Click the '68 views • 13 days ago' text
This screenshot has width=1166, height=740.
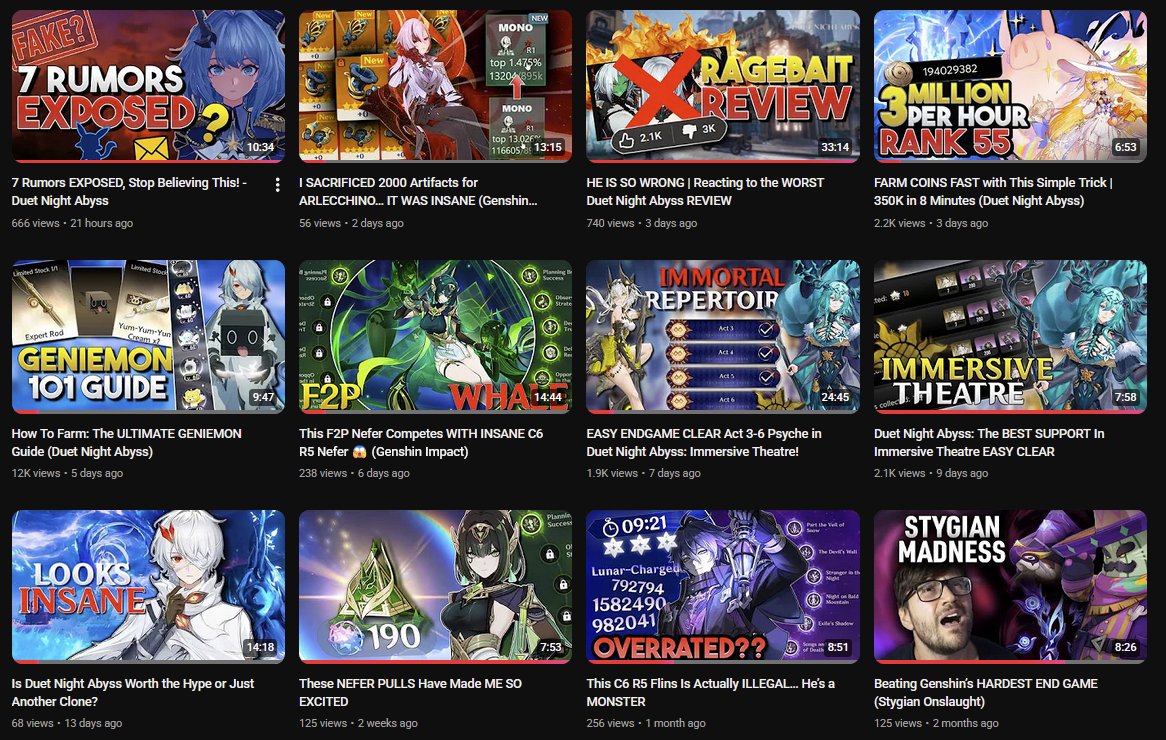click(x=67, y=722)
